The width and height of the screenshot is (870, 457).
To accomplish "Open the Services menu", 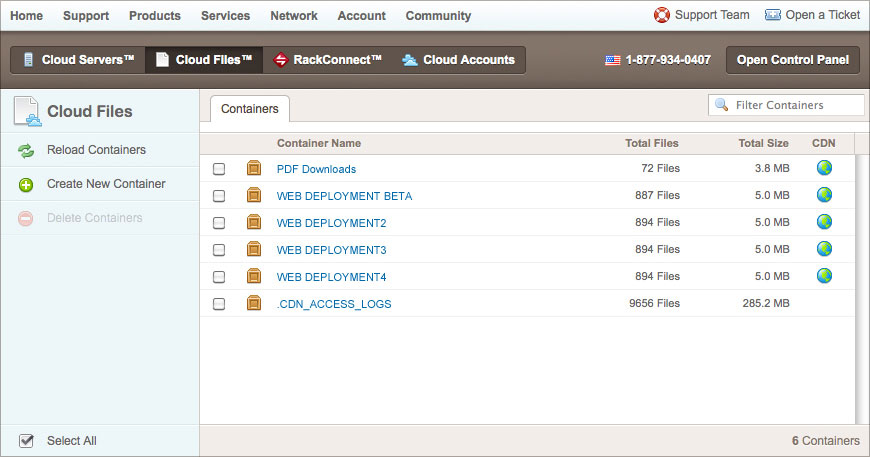I will (225, 16).
